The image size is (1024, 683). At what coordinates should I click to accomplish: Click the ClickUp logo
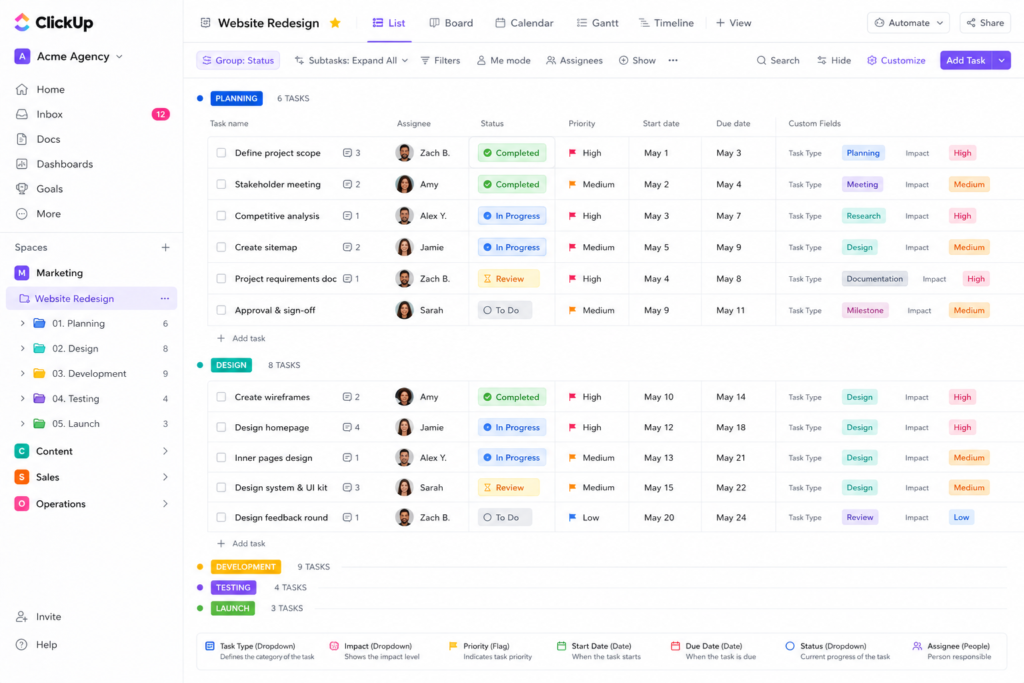(x=54, y=22)
